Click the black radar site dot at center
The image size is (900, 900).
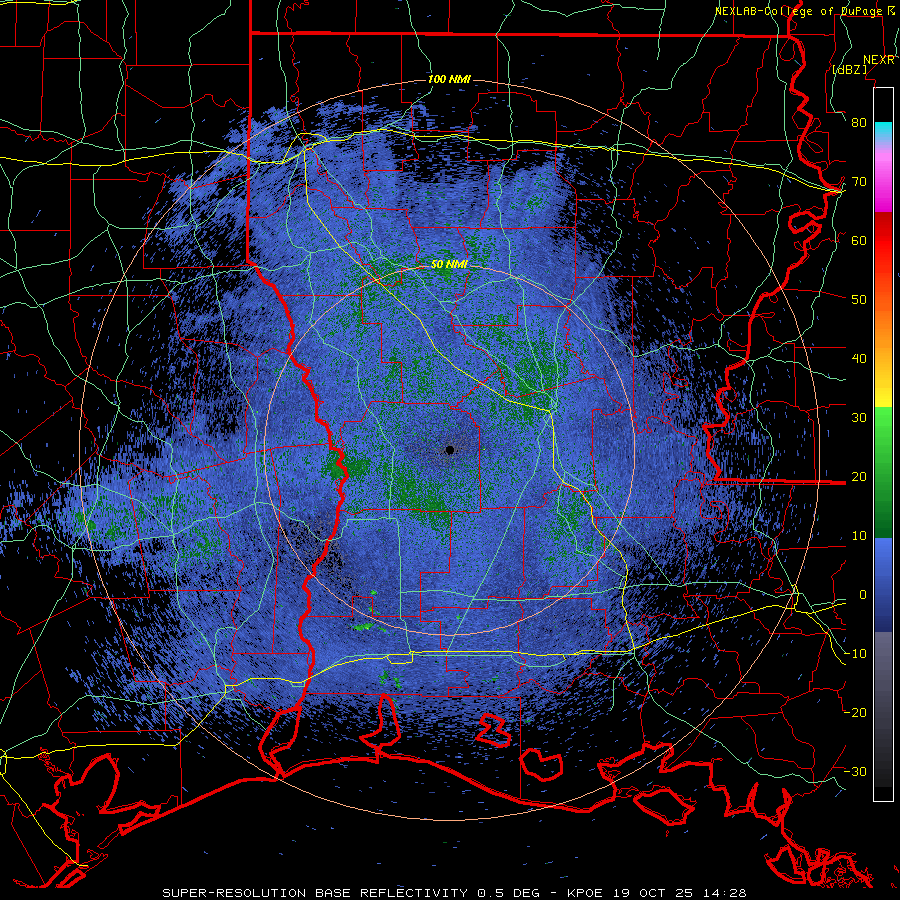pos(450,450)
